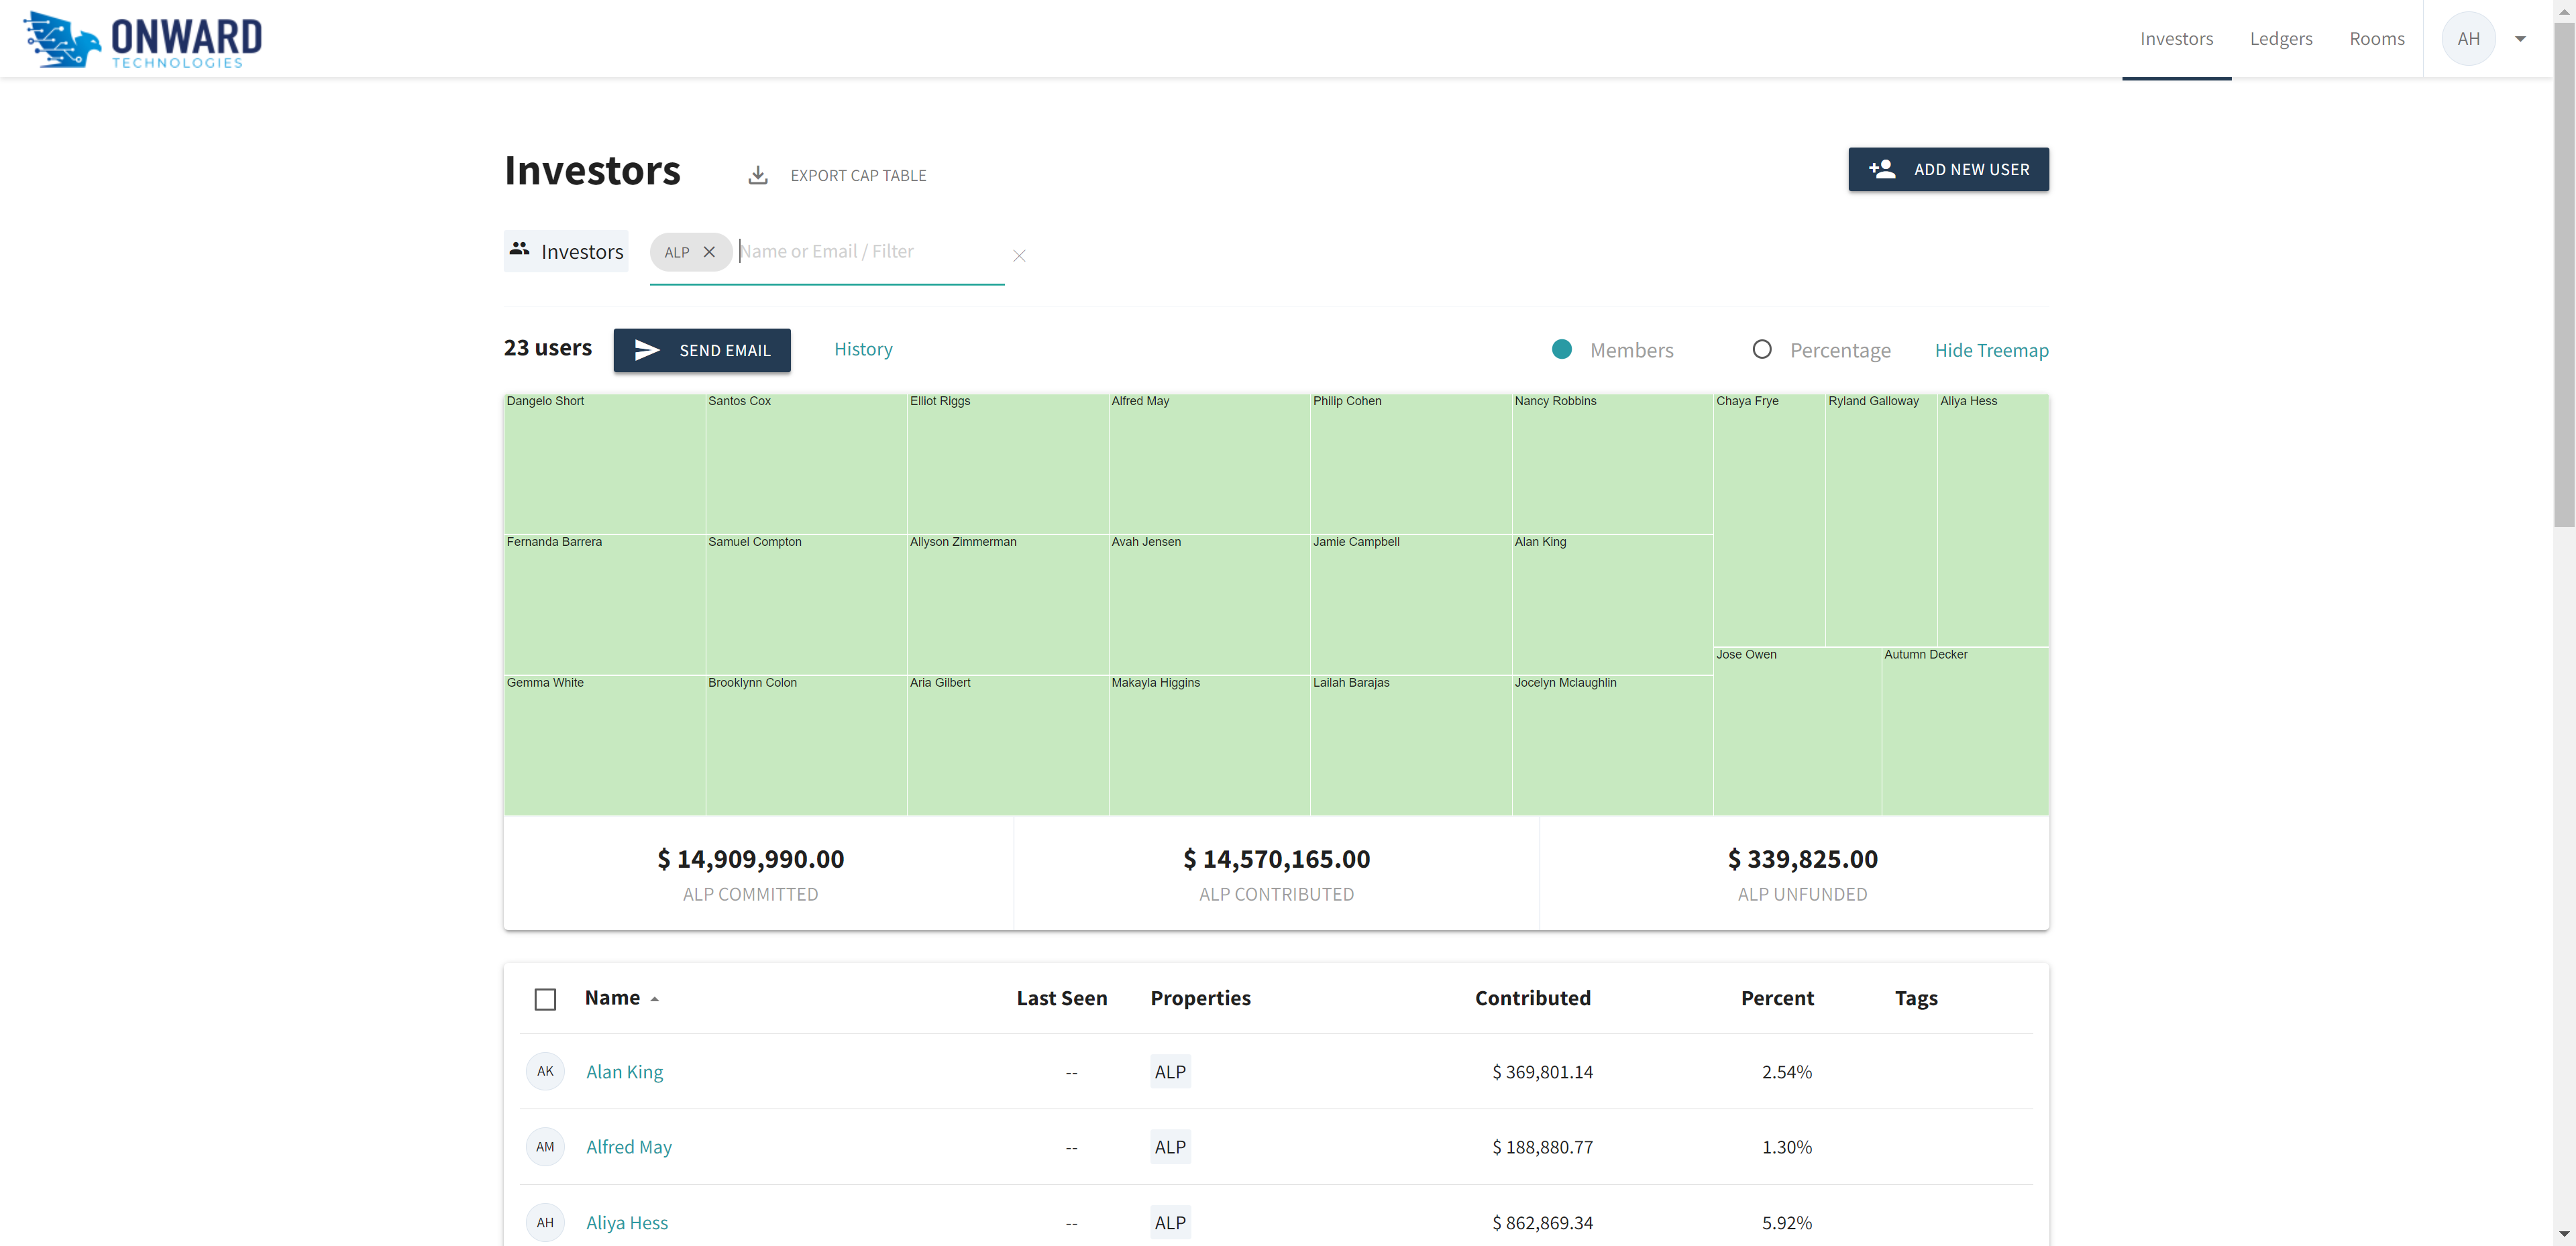
Task: Select the Percentage radio option
Action: 1762,349
